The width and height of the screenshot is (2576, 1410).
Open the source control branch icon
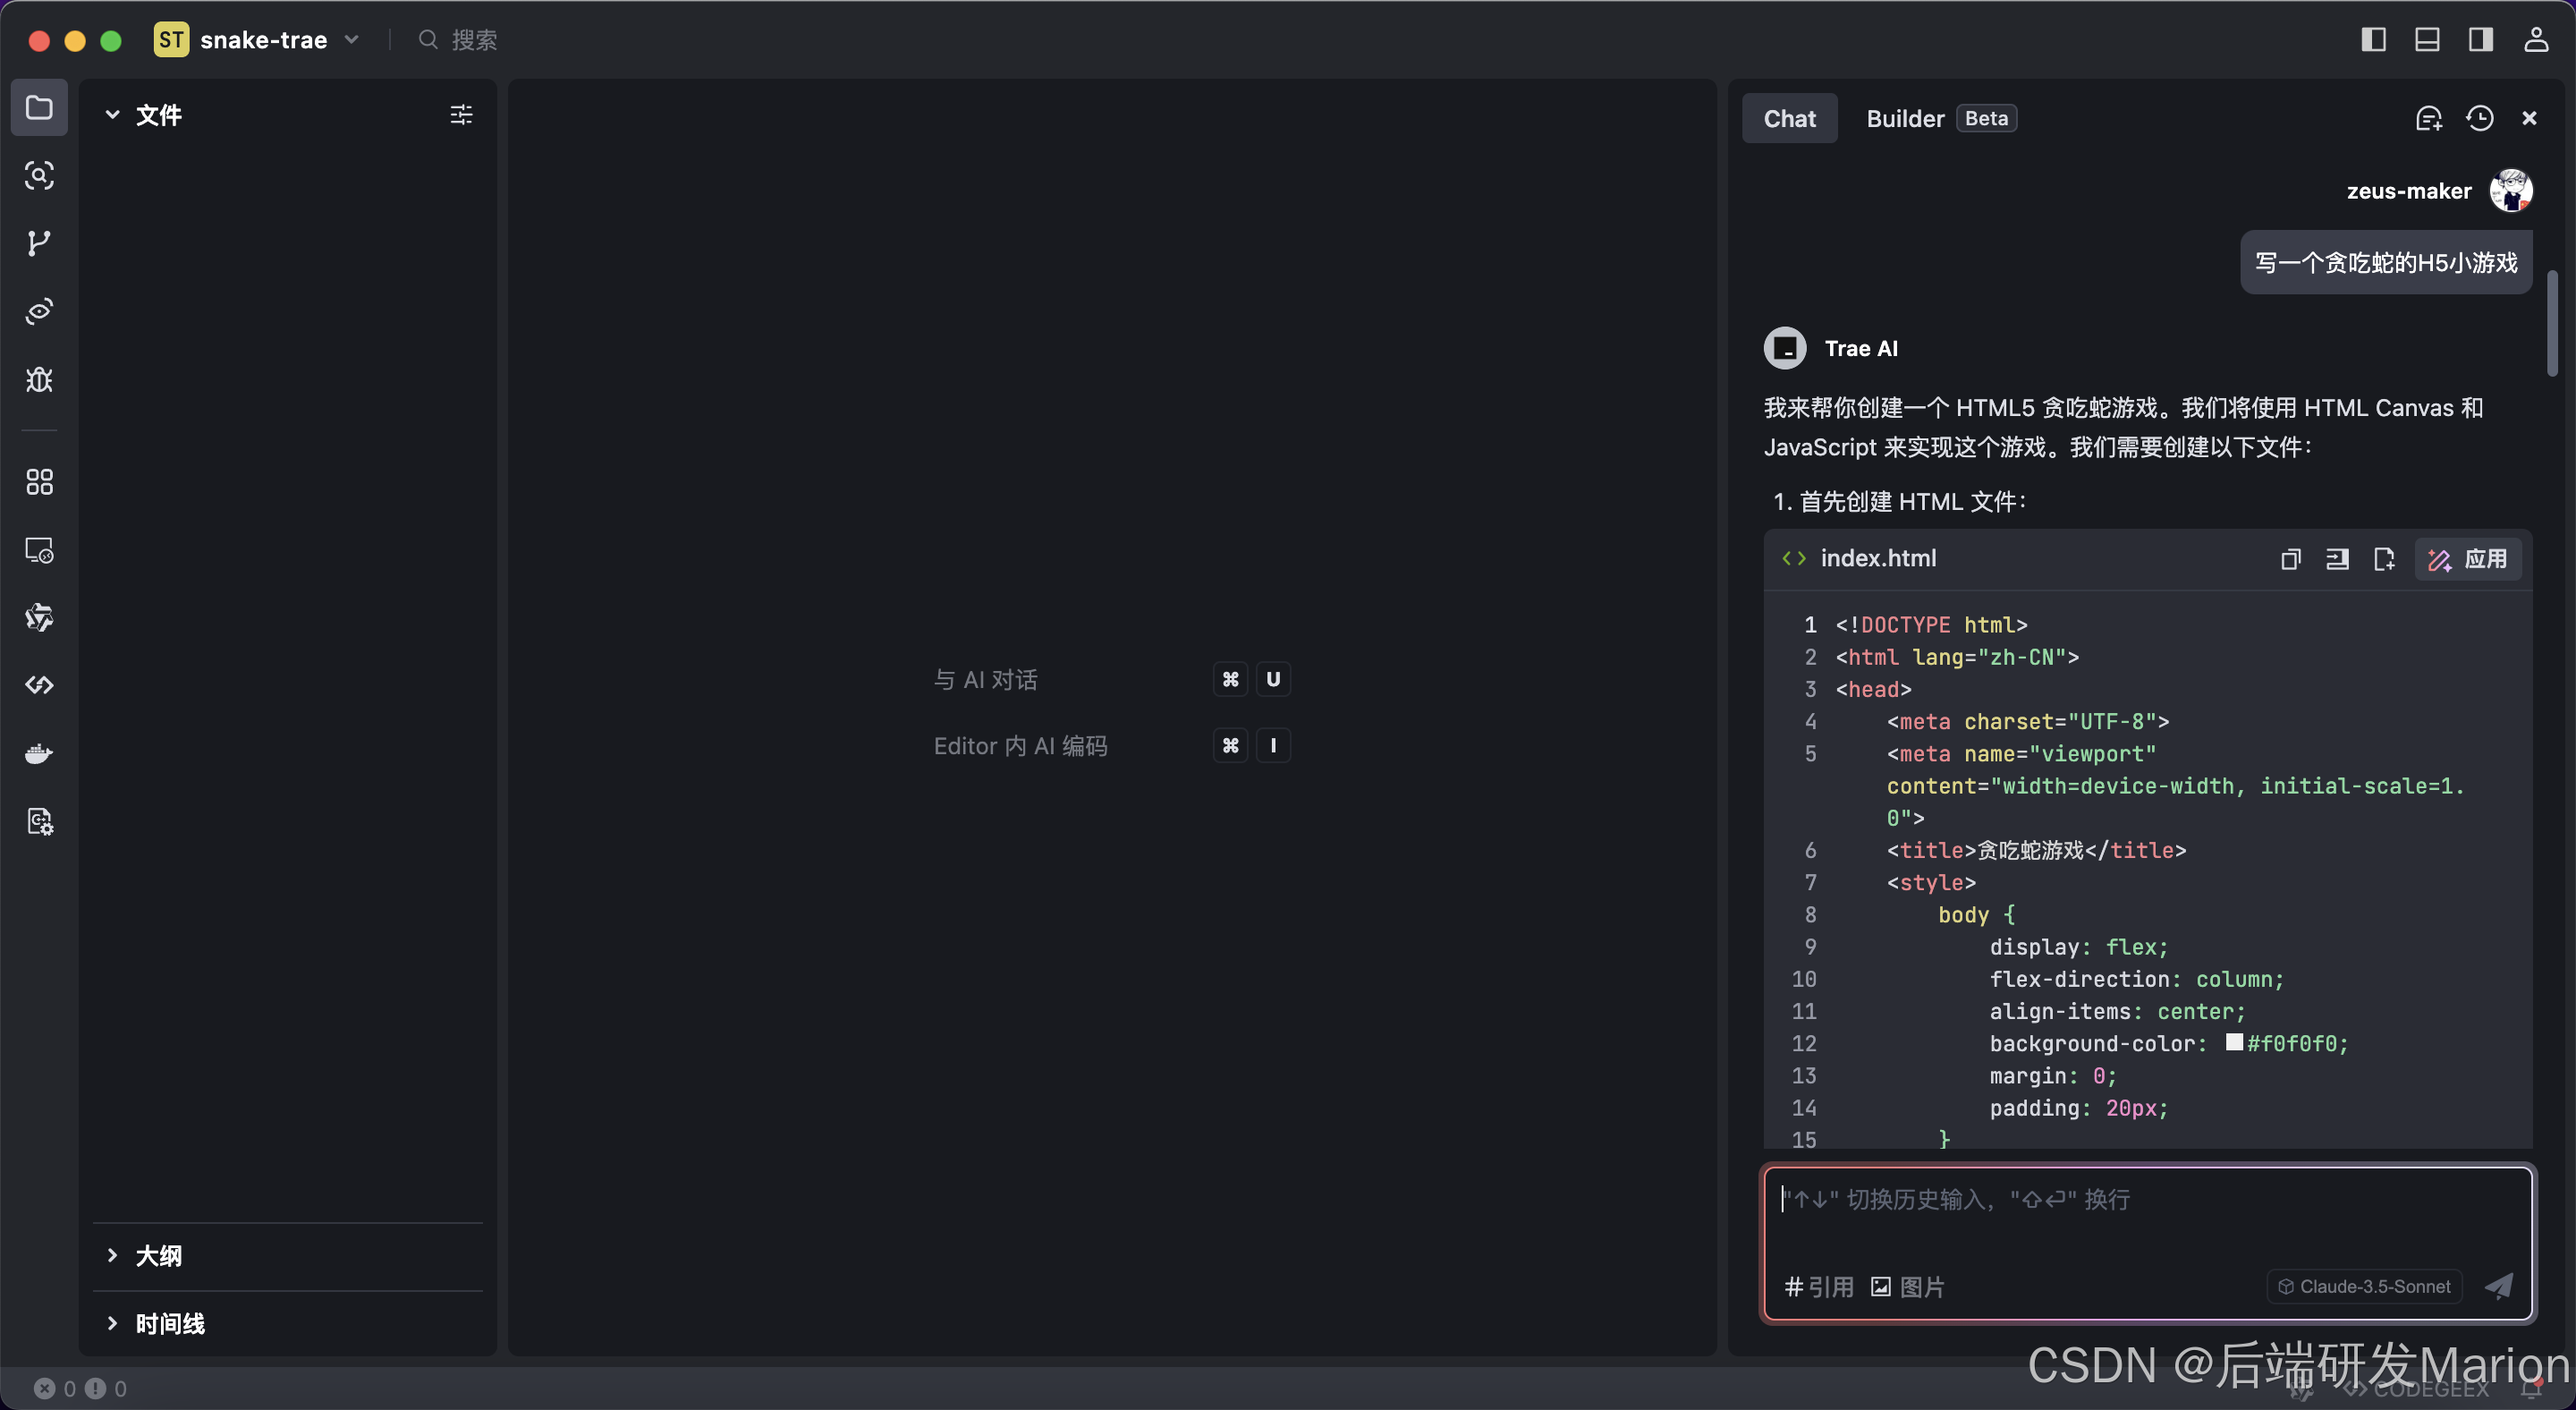(39, 243)
